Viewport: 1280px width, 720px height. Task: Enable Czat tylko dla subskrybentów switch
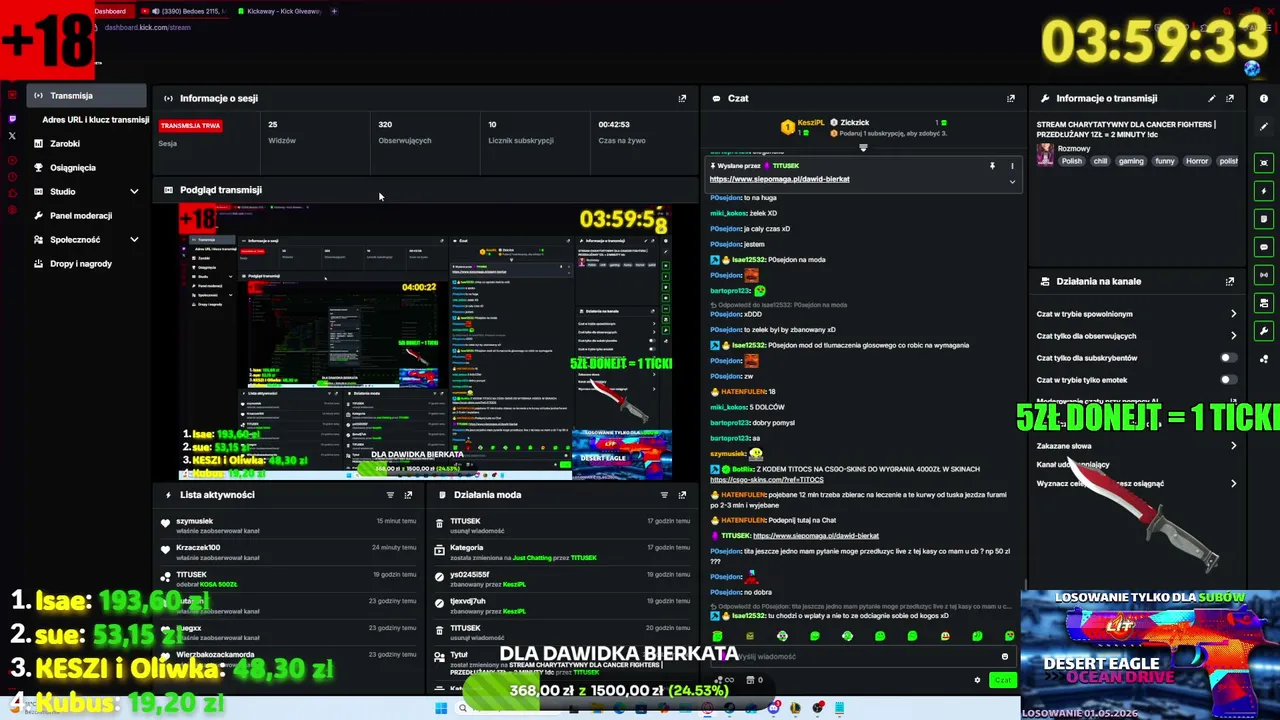point(1227,358)
